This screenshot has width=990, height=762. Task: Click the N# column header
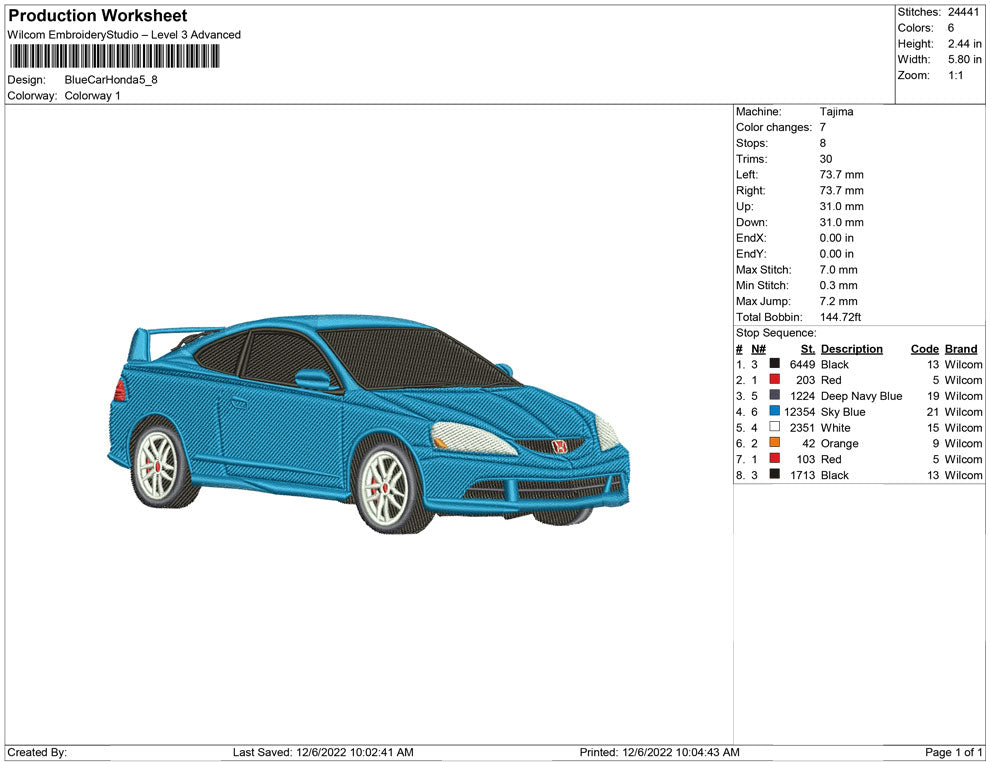pos(758,349)
